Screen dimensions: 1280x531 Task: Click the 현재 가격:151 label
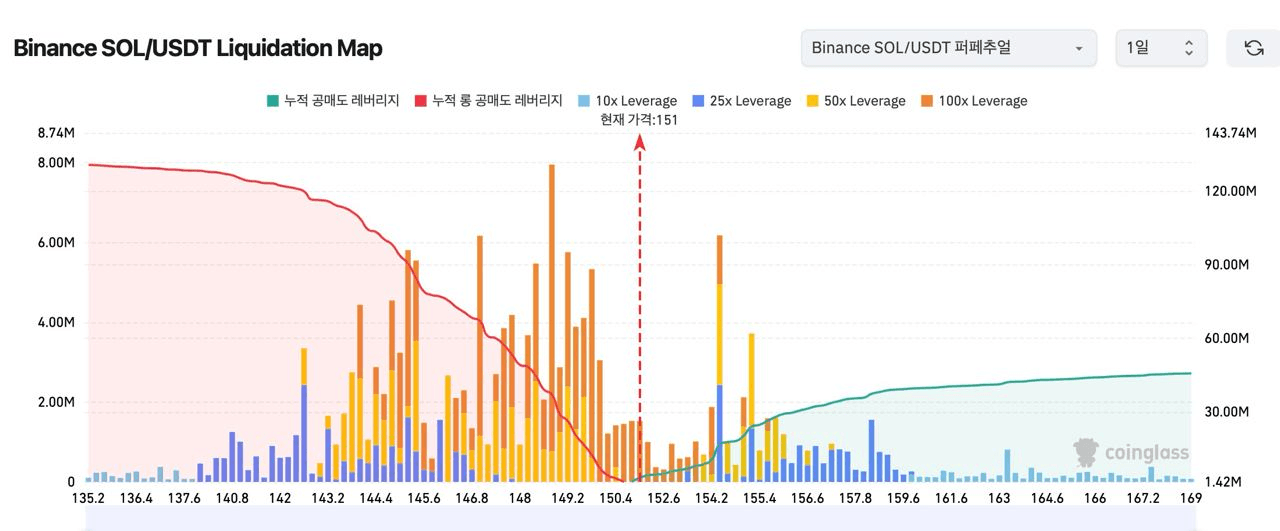point(639,120)
